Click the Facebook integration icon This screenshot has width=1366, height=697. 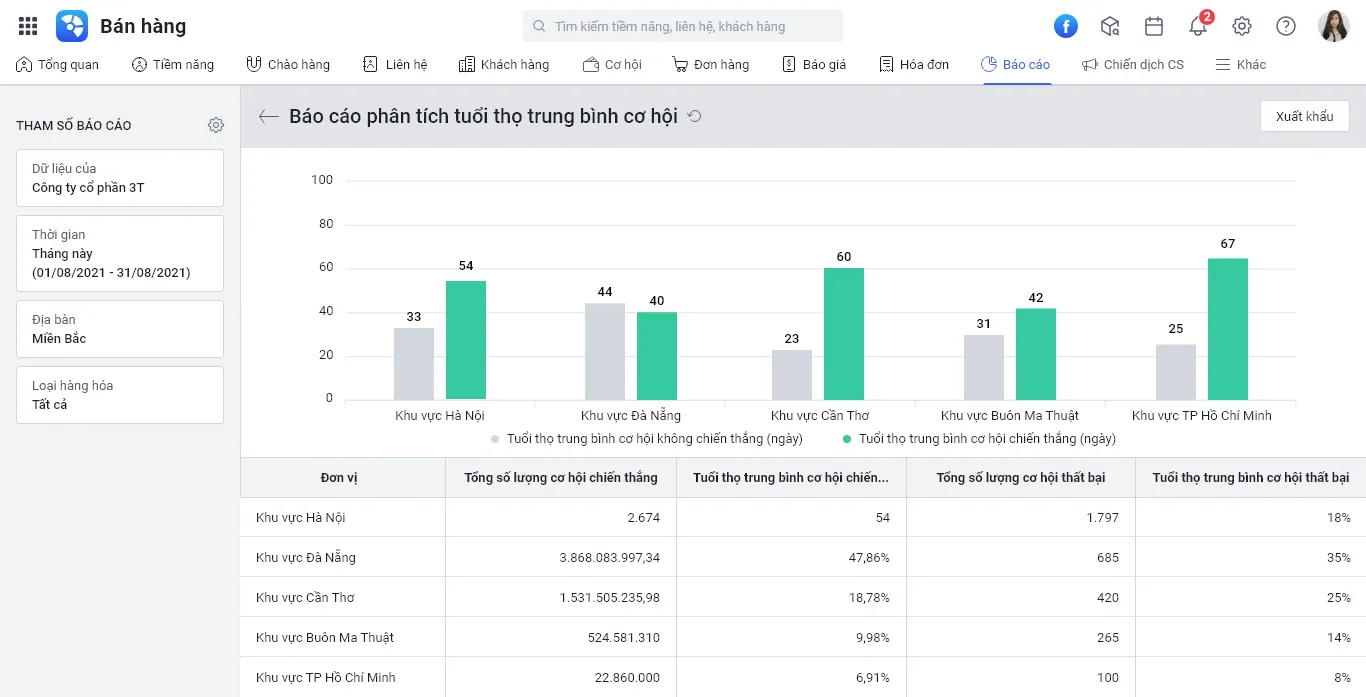[x=1066, y=26]
